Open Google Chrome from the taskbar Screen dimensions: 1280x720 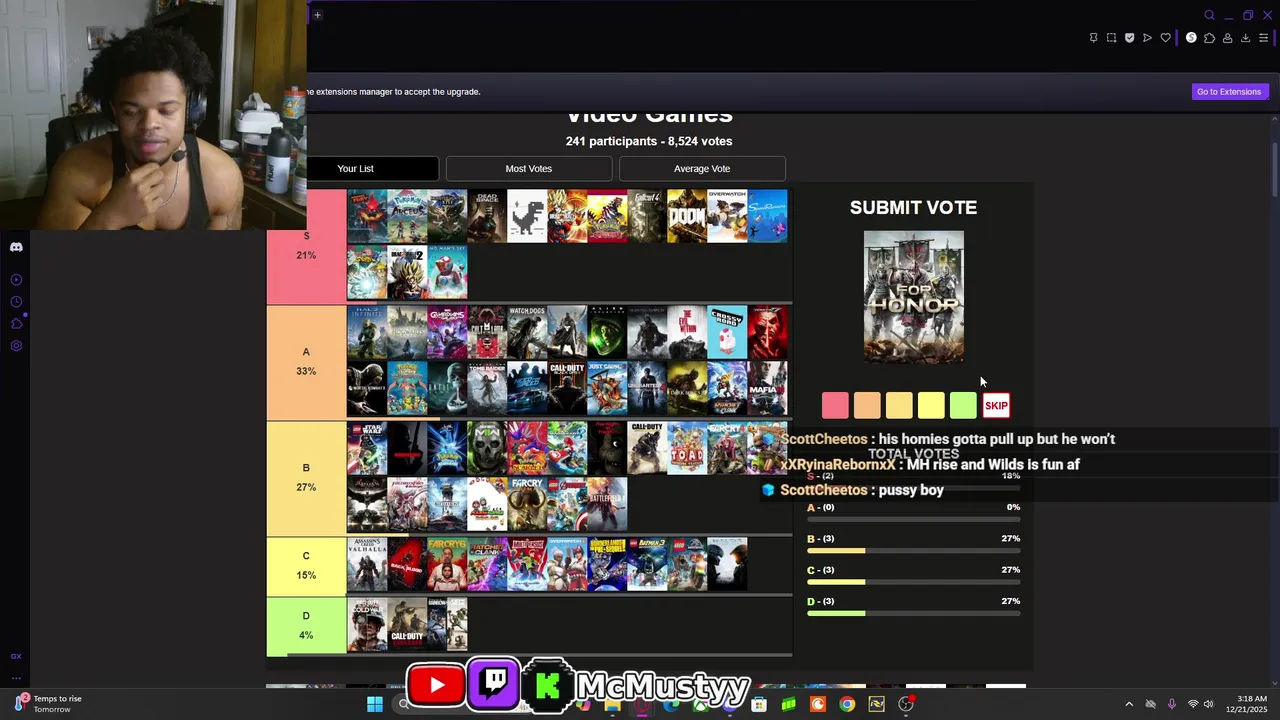847,704
